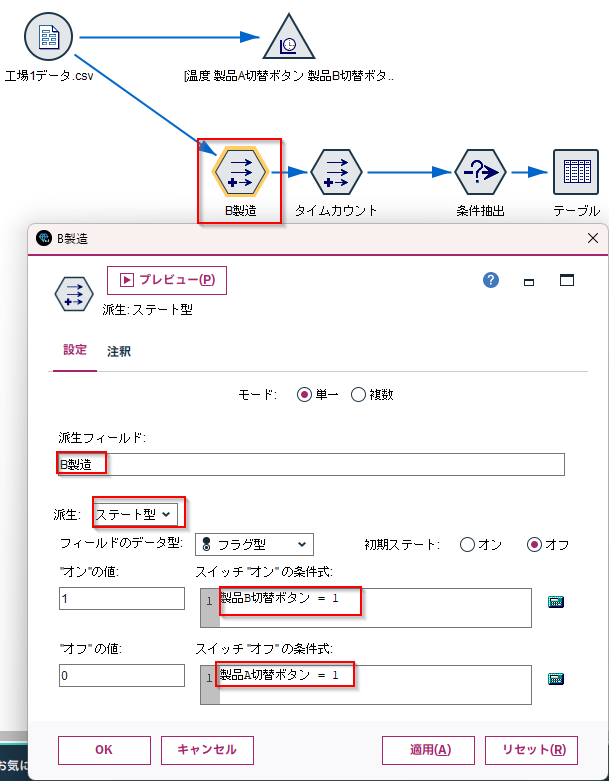
Task: Click the derive node icon in dialog header
Action: pyautogui.click(x=74, y=294)
